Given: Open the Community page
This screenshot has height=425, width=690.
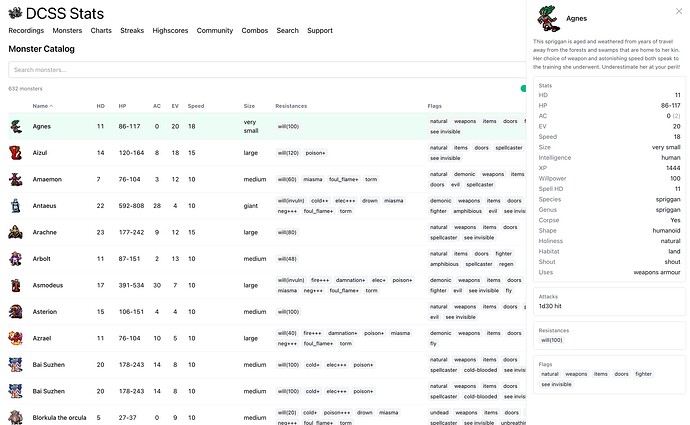Looking at the screenshot, I should [x=215, y=30].
